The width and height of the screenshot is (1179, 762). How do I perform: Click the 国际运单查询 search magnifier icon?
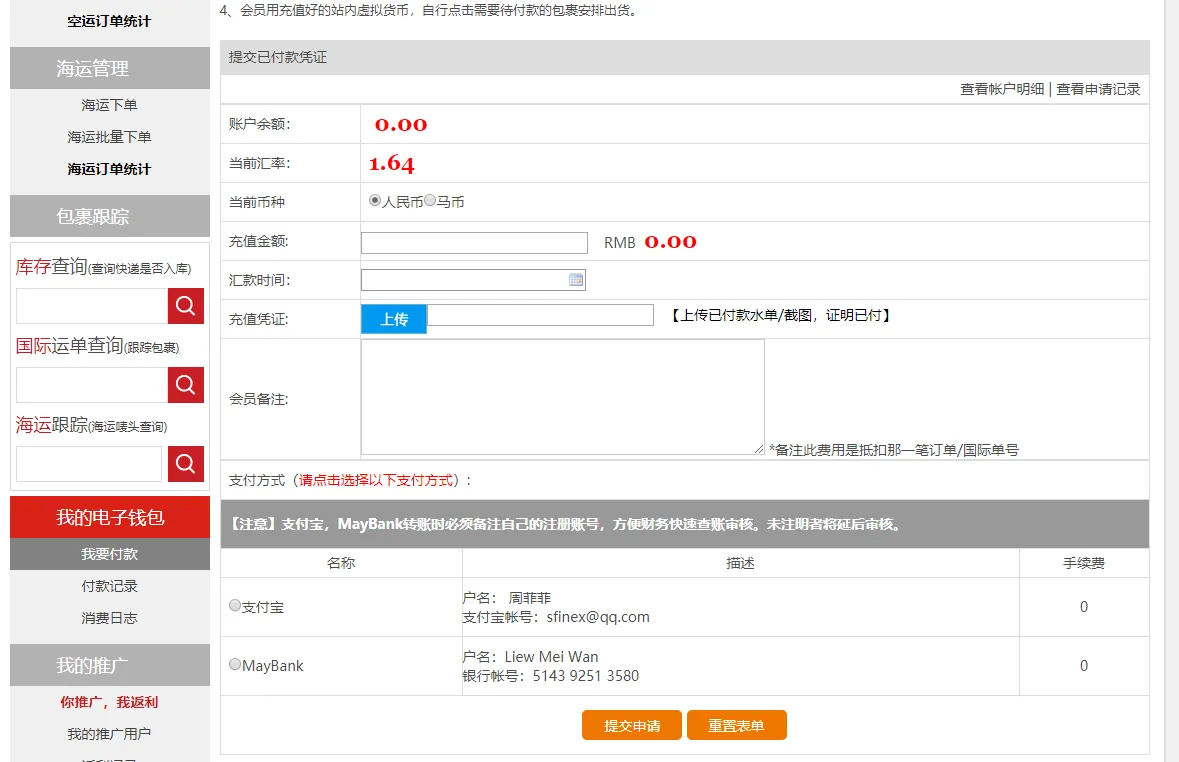pyautogui.click(x=185, y=384)
